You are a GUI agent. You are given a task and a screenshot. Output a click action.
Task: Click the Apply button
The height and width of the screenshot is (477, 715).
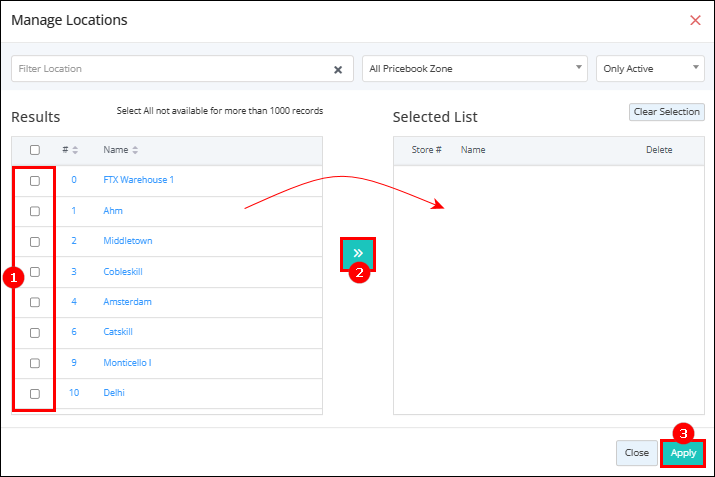pyautogui.click(x=683, y=453)
